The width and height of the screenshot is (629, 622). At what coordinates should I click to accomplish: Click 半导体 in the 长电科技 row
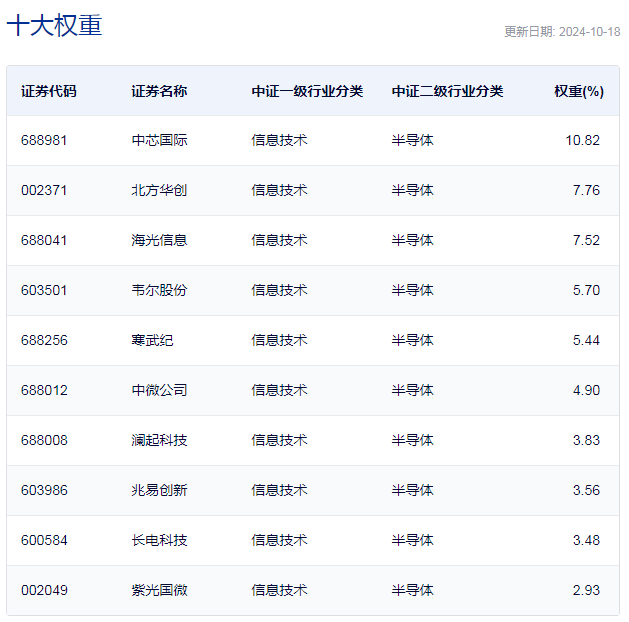412,541
